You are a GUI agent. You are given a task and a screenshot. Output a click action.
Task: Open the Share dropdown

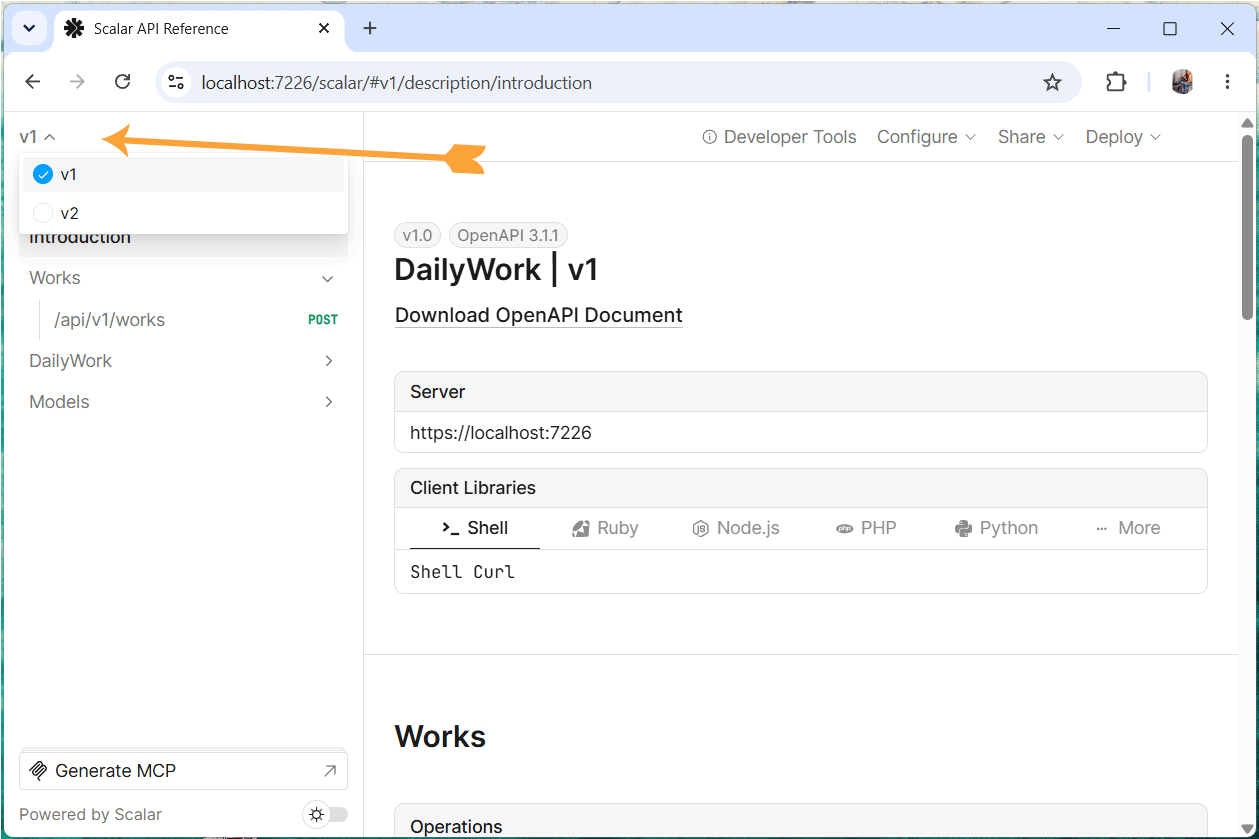tap(1031, 137)
